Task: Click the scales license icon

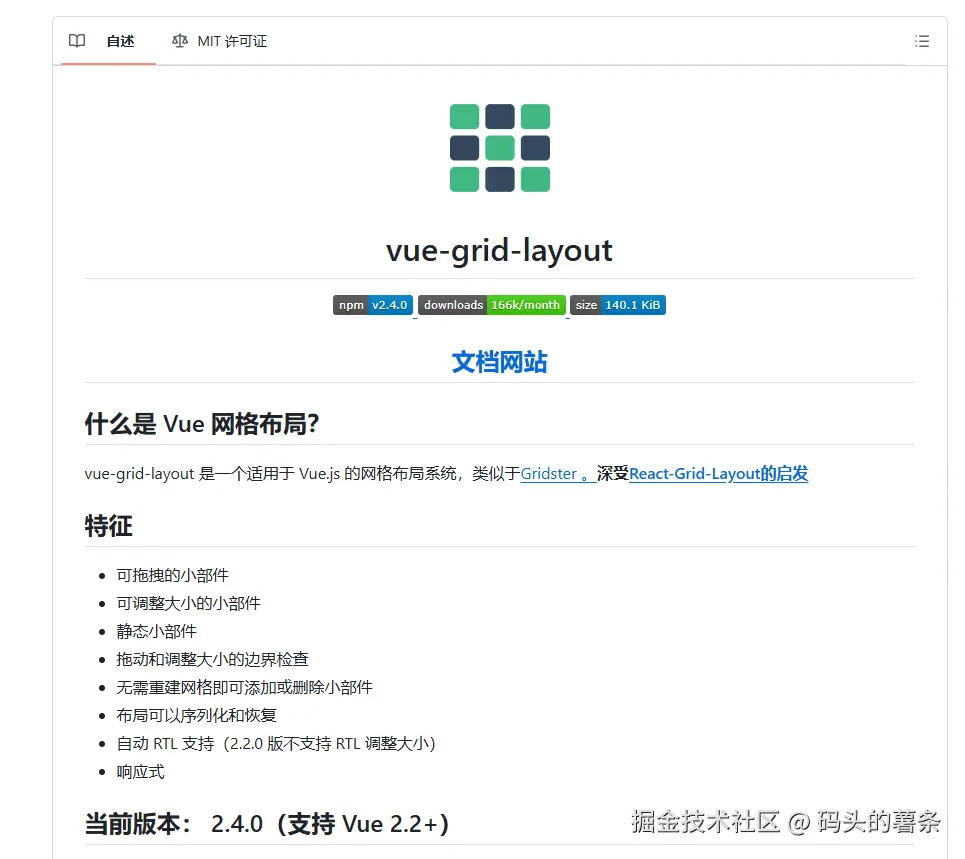Action: (180, 41)
